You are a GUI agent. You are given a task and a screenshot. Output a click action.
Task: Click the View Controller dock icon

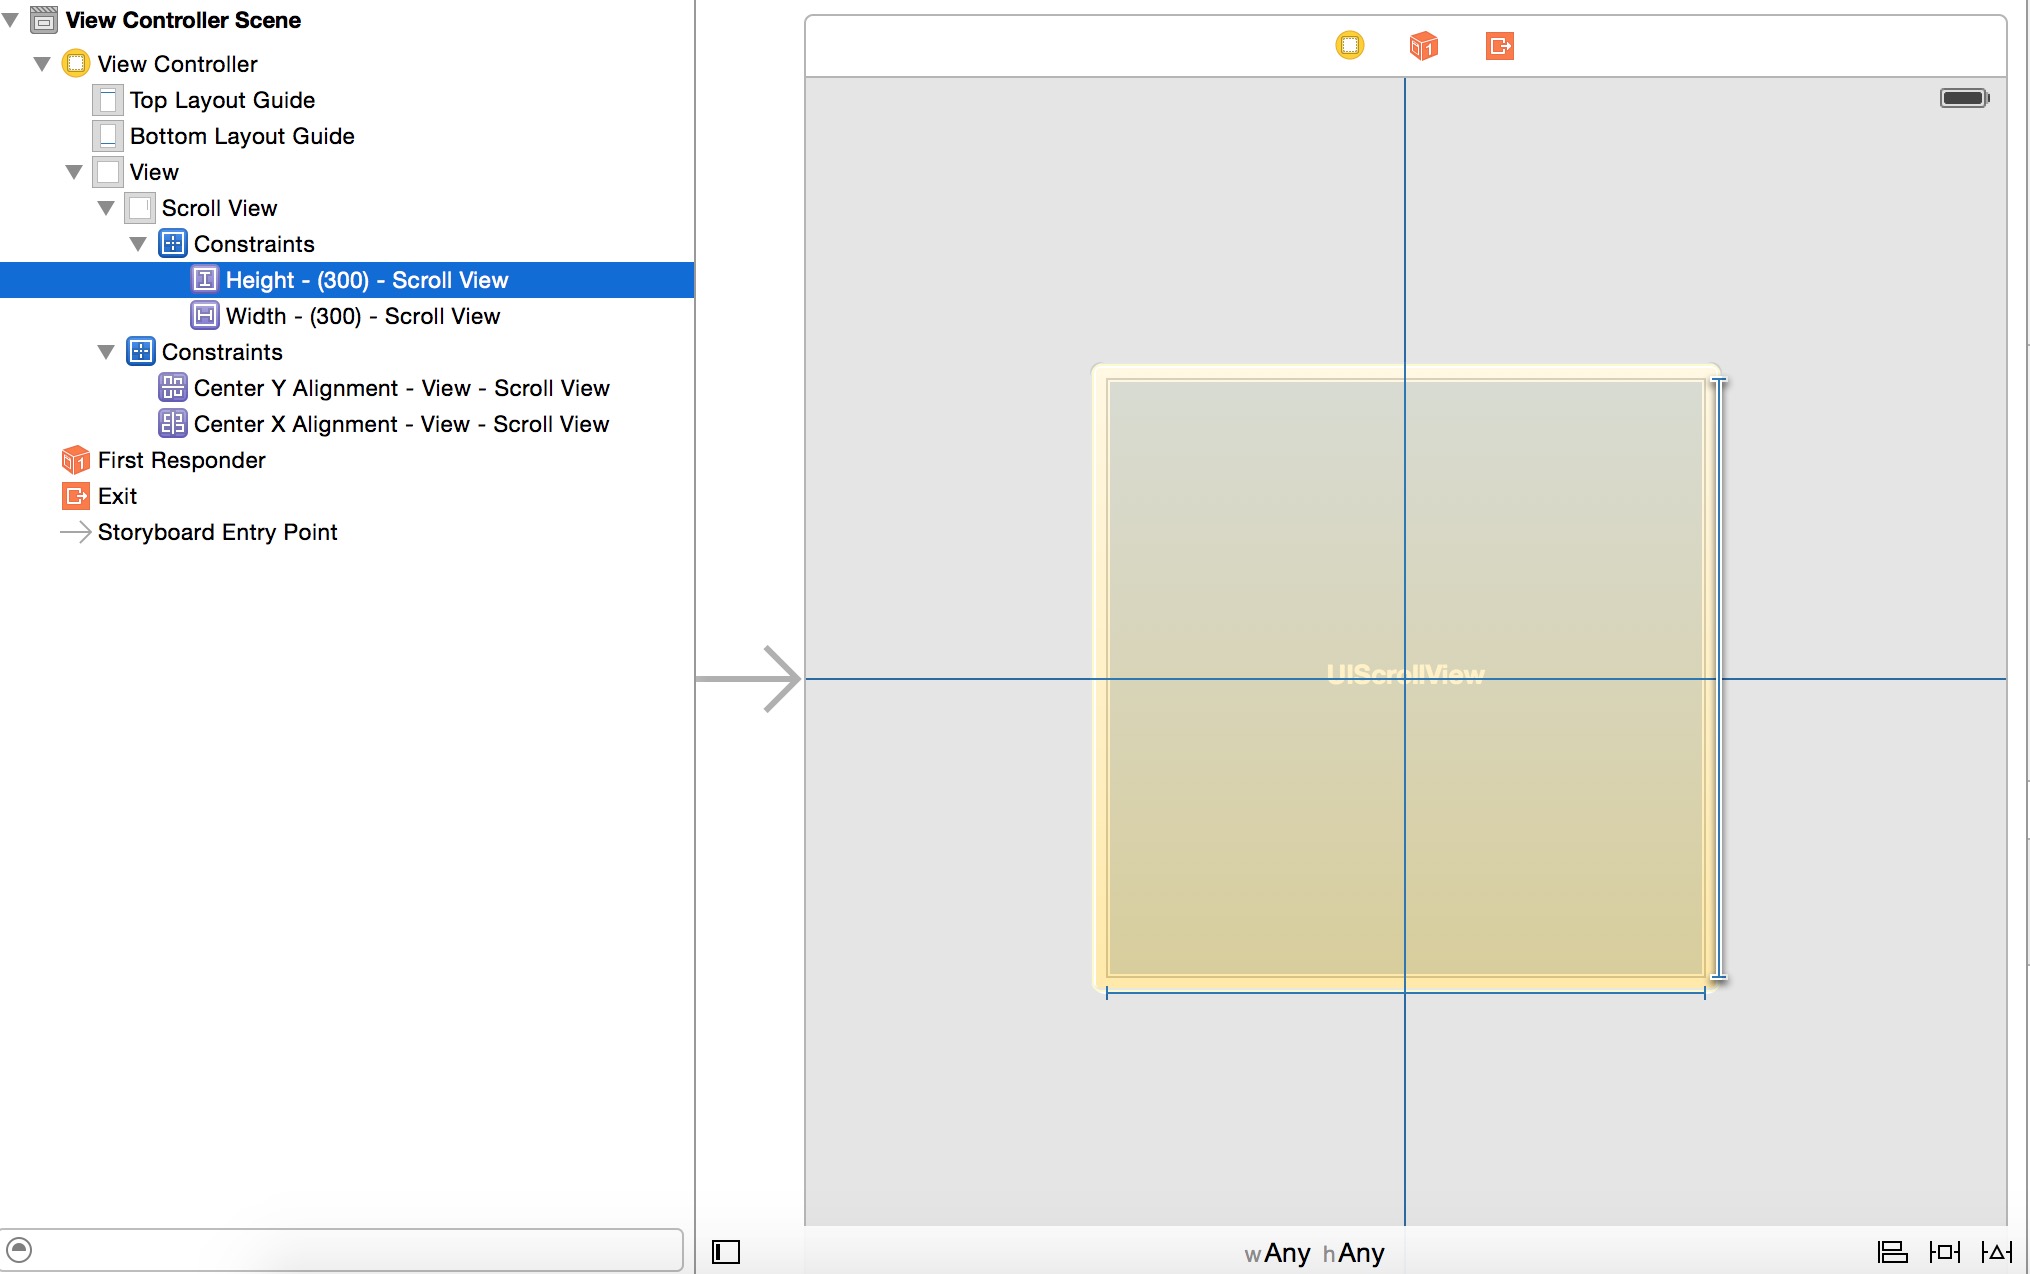1349,45
